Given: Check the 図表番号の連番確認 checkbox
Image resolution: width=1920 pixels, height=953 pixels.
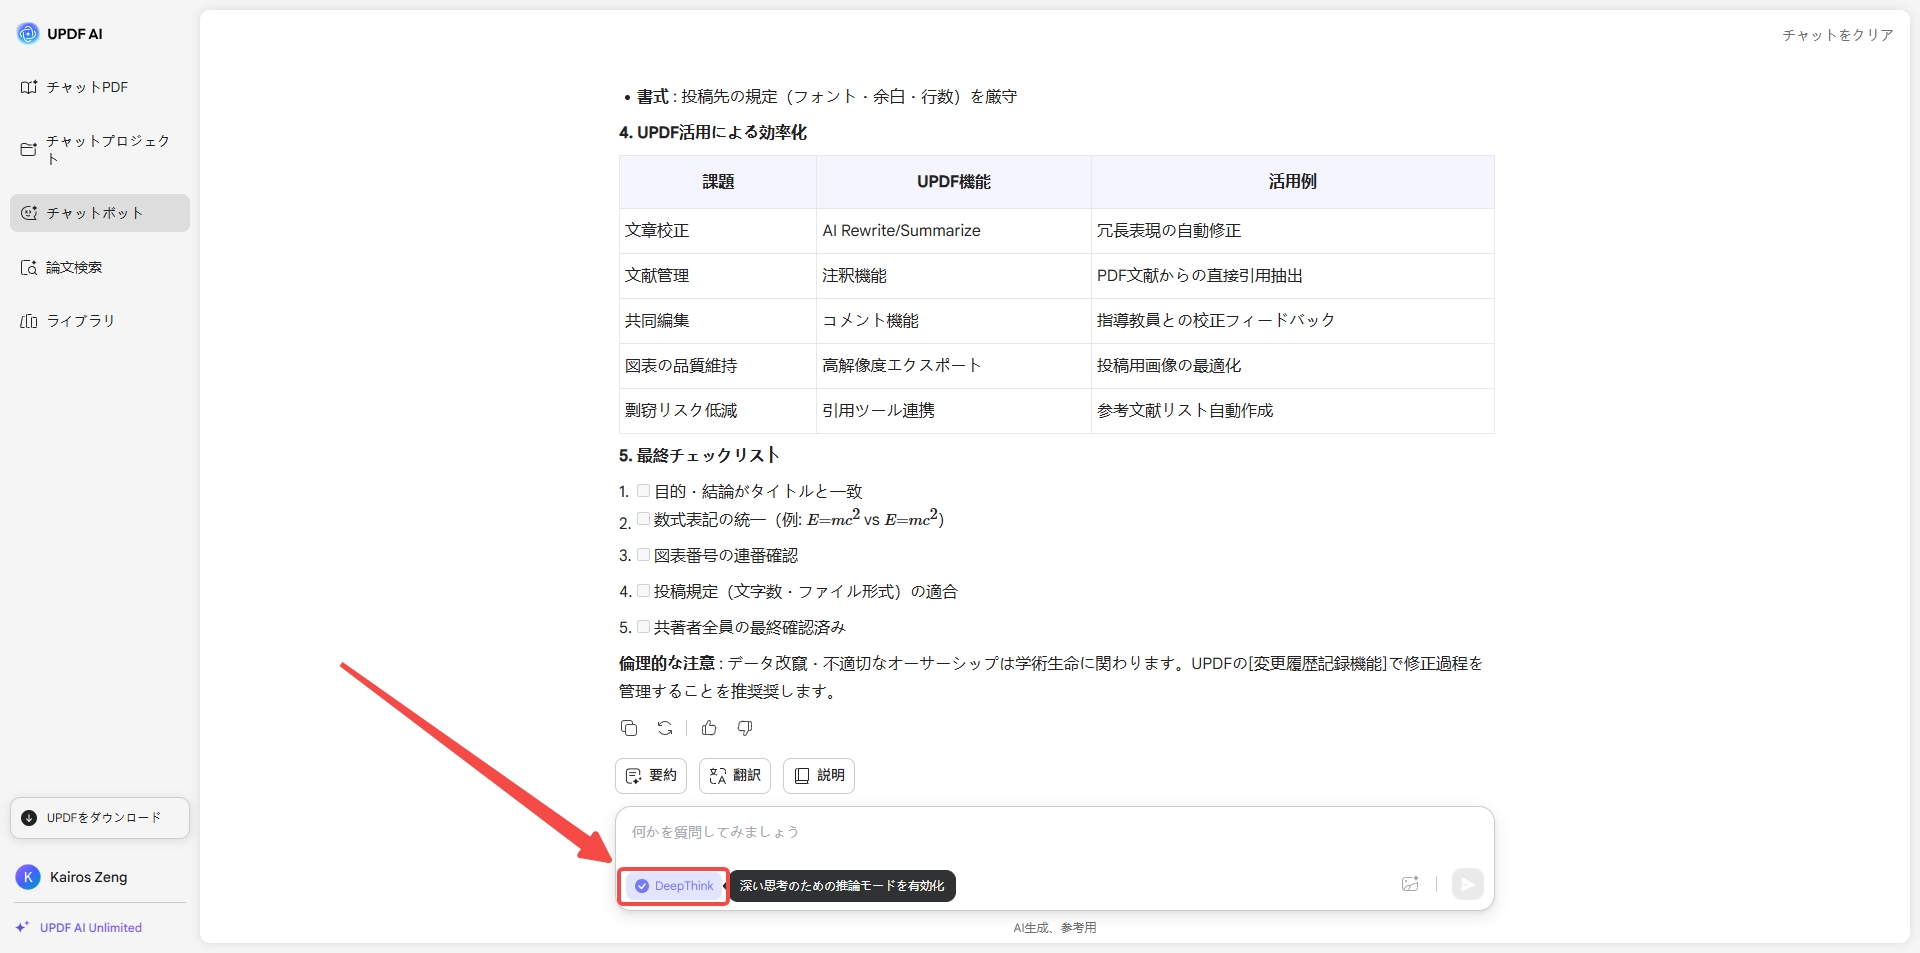Looking at the screenshot, I should click(643, 555).
